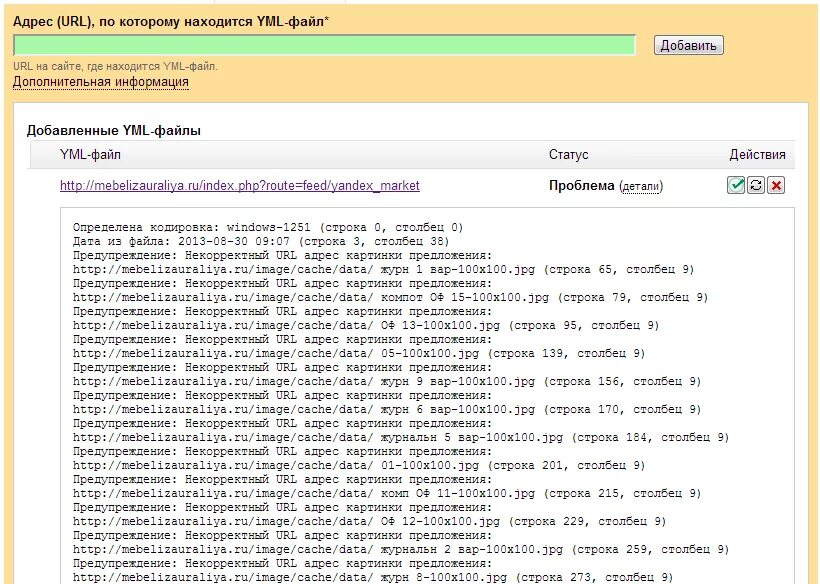
Task: Click the Статус column header
Action: [568, 155]
